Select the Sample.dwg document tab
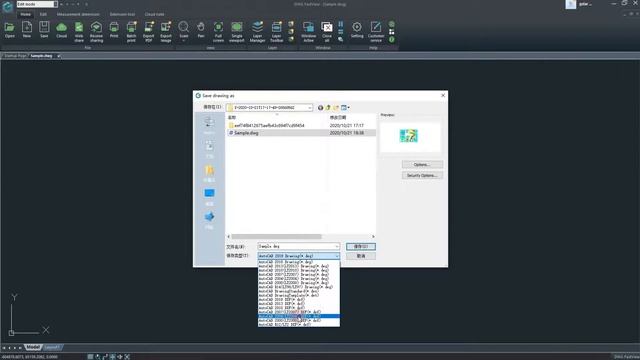This screenshot has width=640, height=360. coord(41,56)
